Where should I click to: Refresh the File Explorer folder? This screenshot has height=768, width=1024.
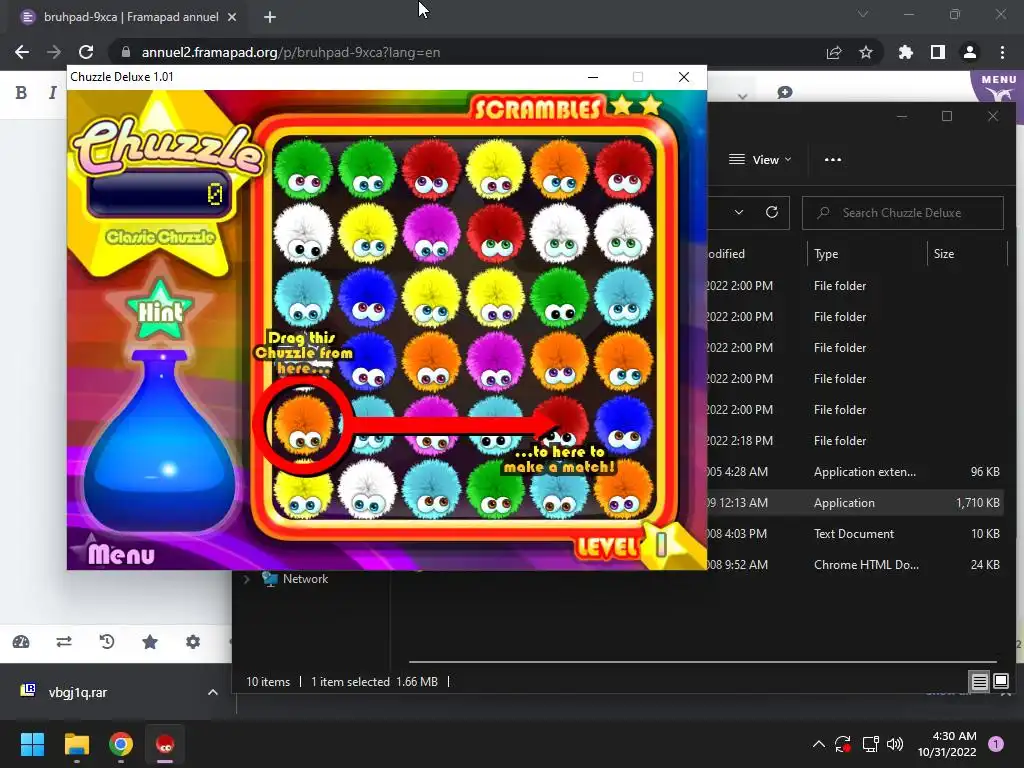point(772,212)
